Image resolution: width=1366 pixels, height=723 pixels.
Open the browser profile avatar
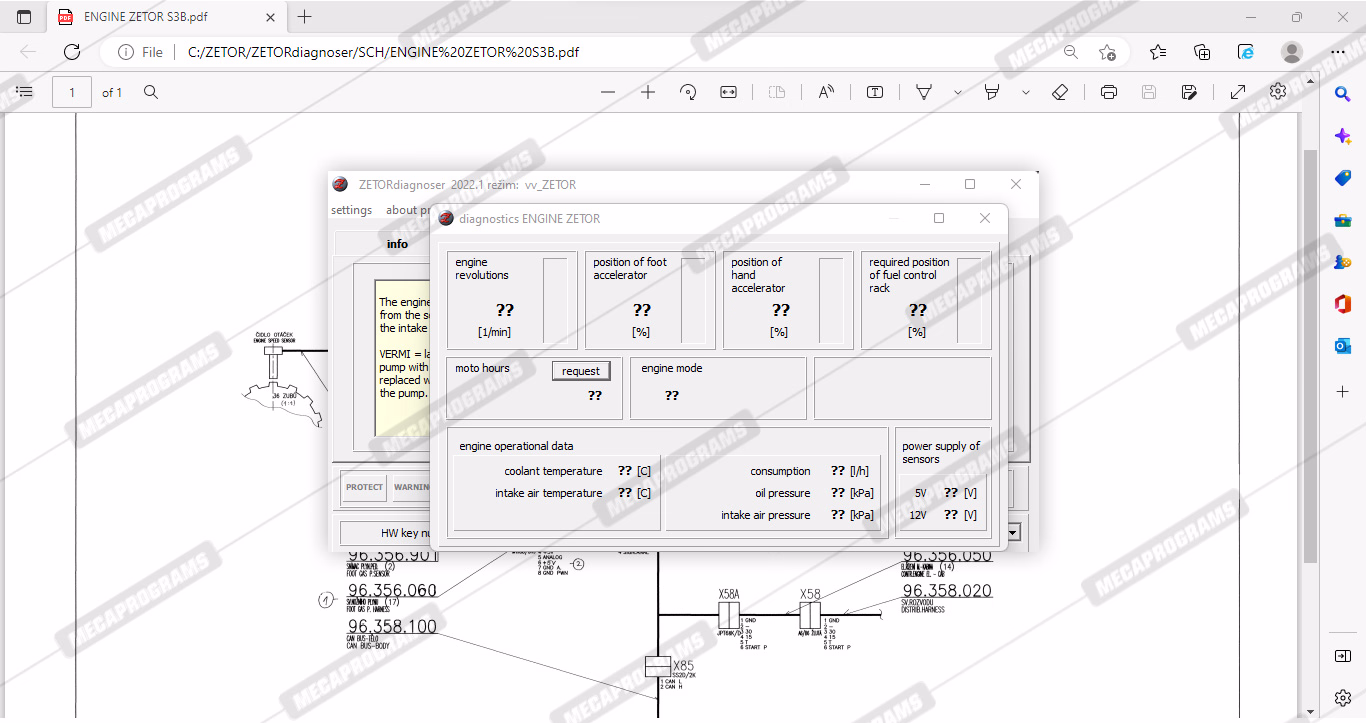pos(1292,52)
